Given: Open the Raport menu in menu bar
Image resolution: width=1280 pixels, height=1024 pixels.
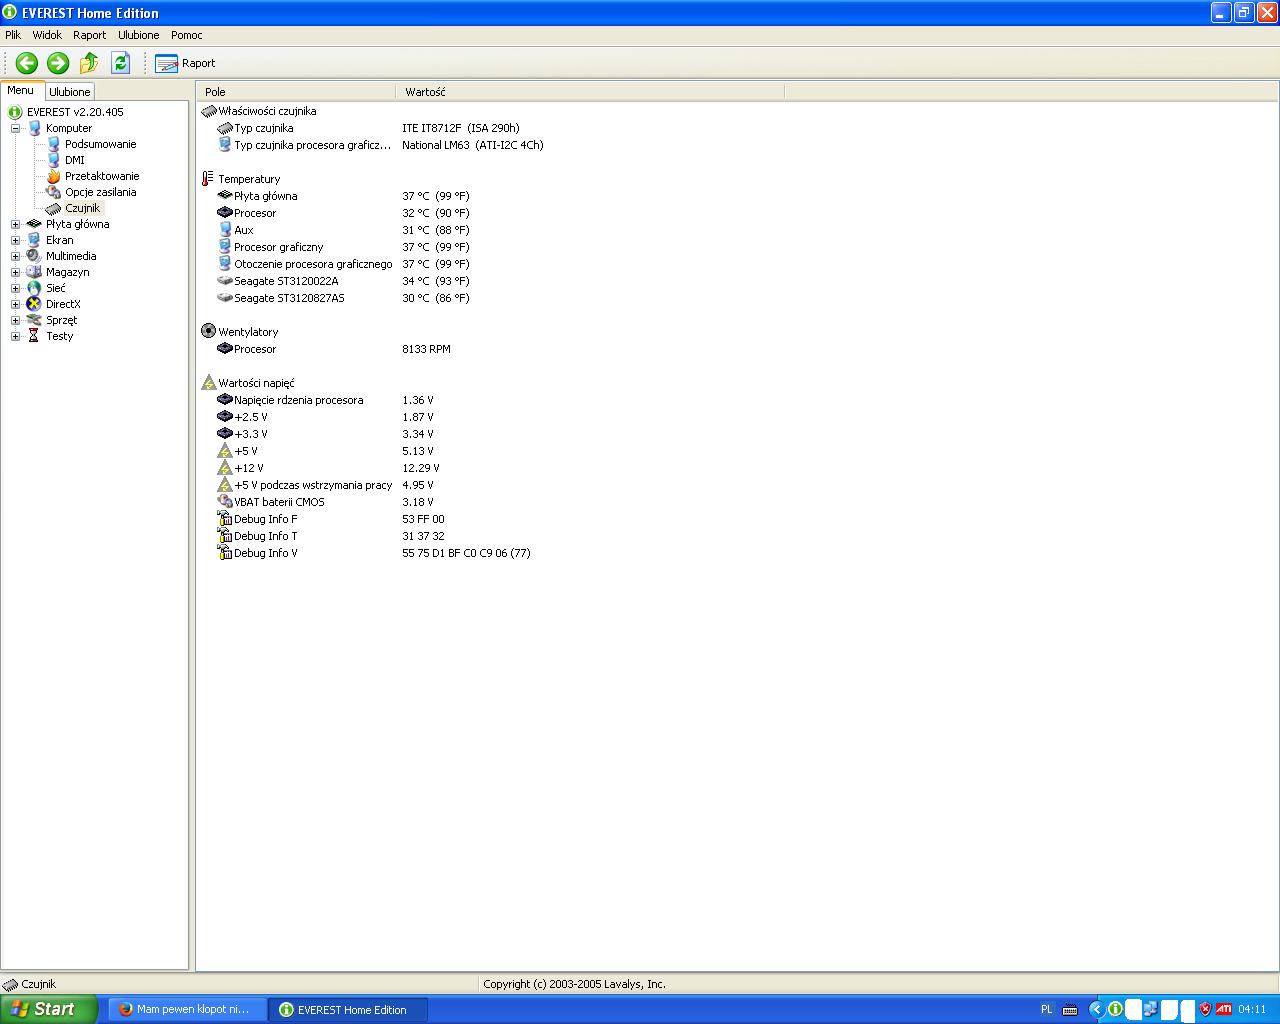Looking at the screenshot, I should click(89, 35).
